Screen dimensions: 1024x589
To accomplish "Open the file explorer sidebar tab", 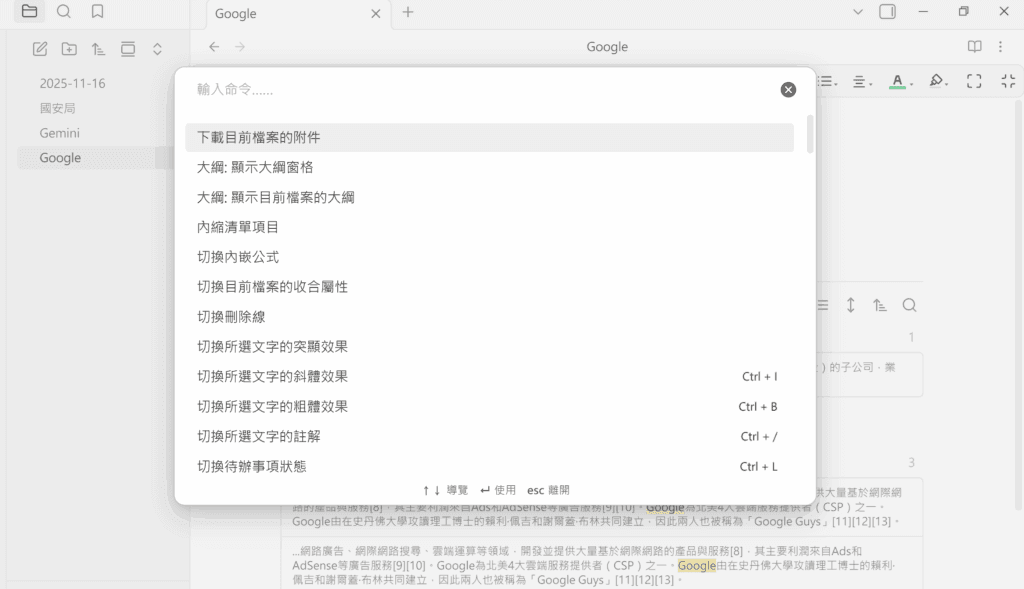I will [29, 12].
